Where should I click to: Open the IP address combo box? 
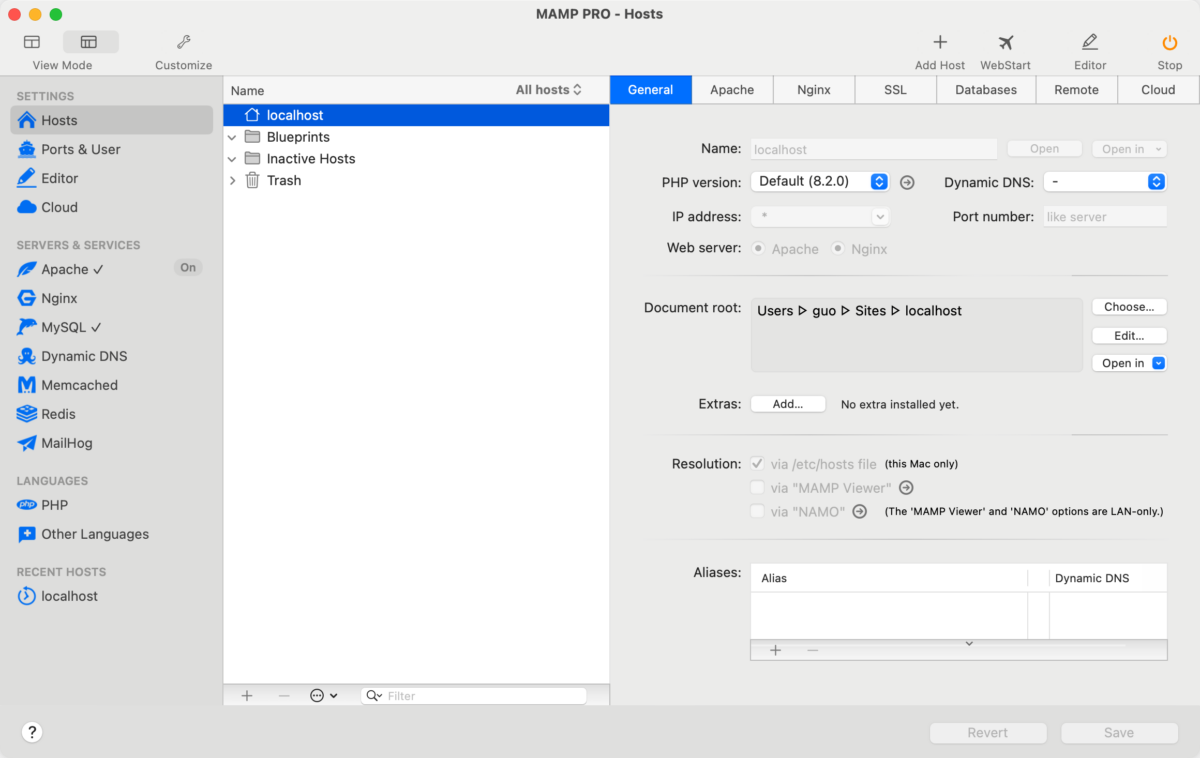(x=820, y=216)
